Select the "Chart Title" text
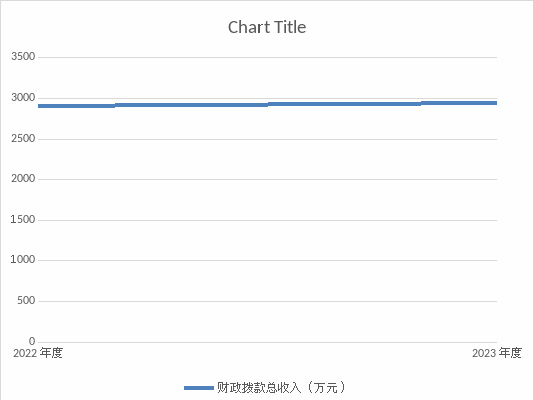Image resolution: width=533 pixels, height=400 pixels. click(x=267, y=27)
